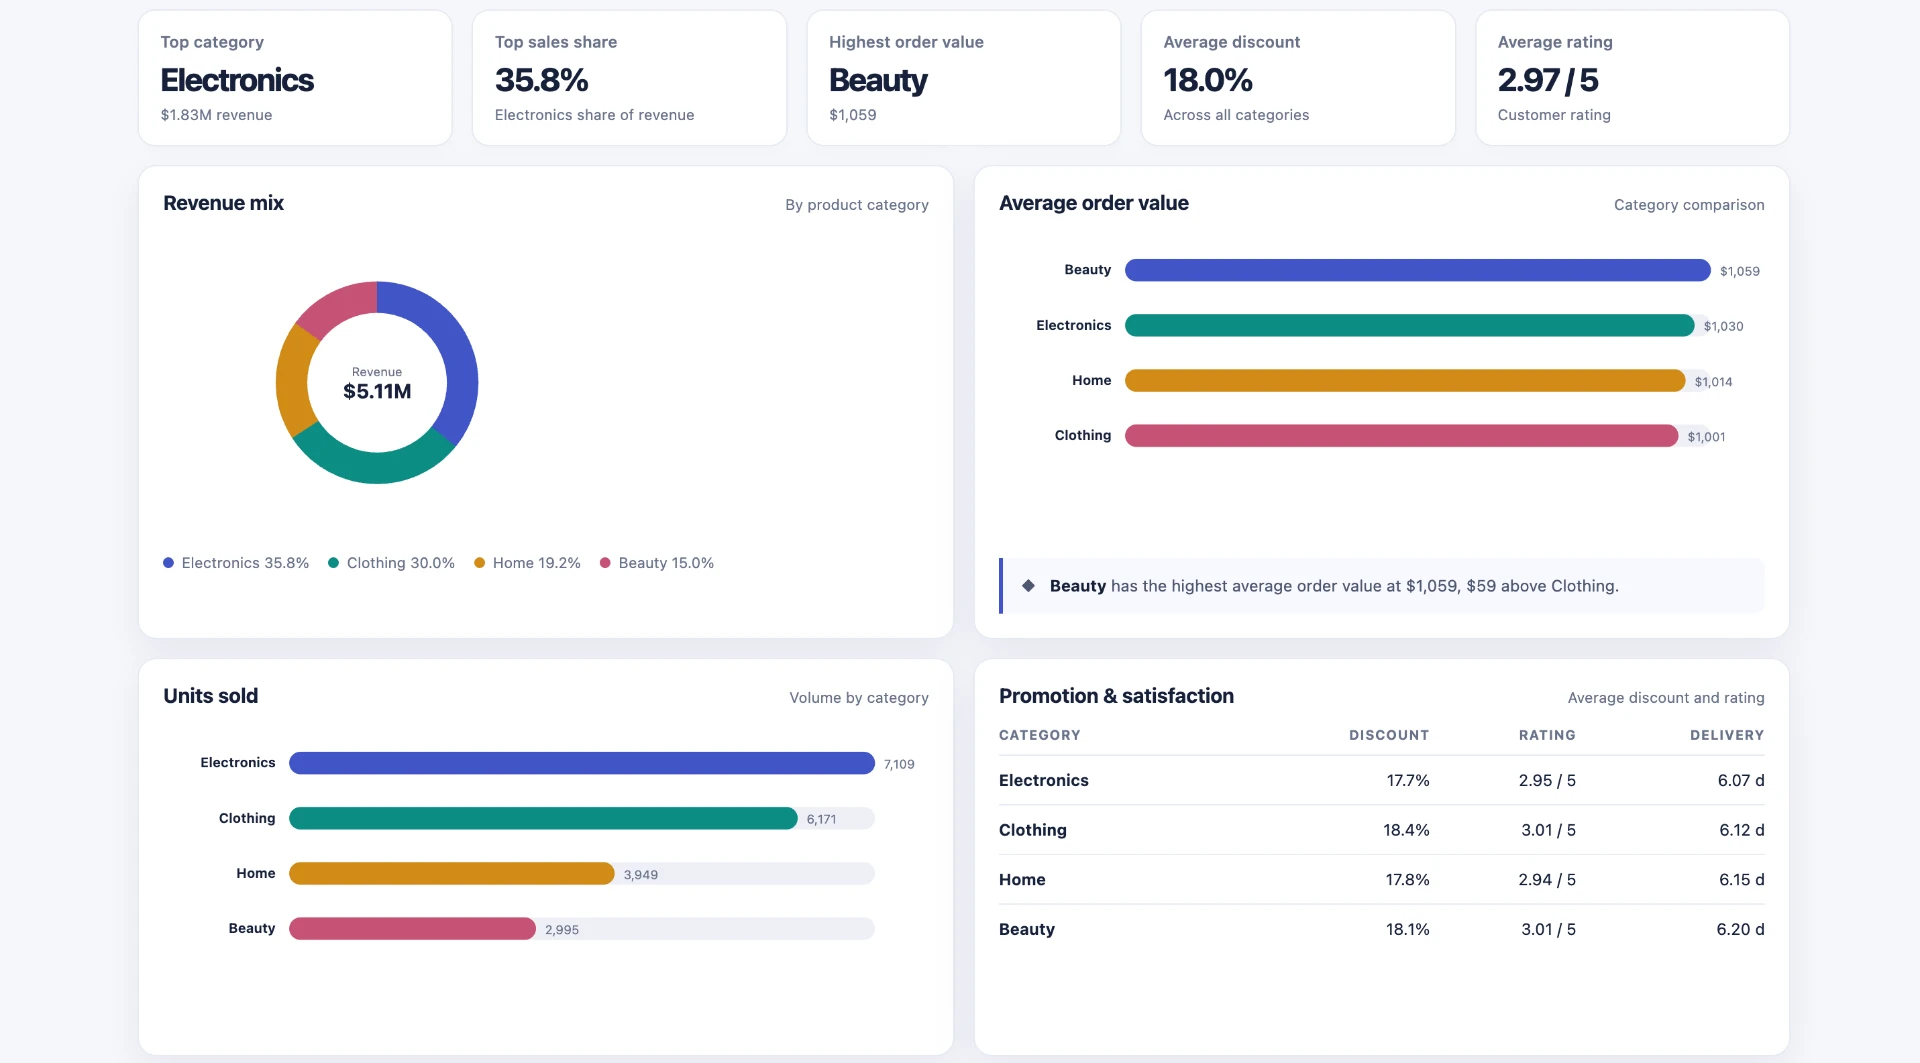Click the 'Customer rating' caption
1920x1063 pixels.
coord(1554,115)
